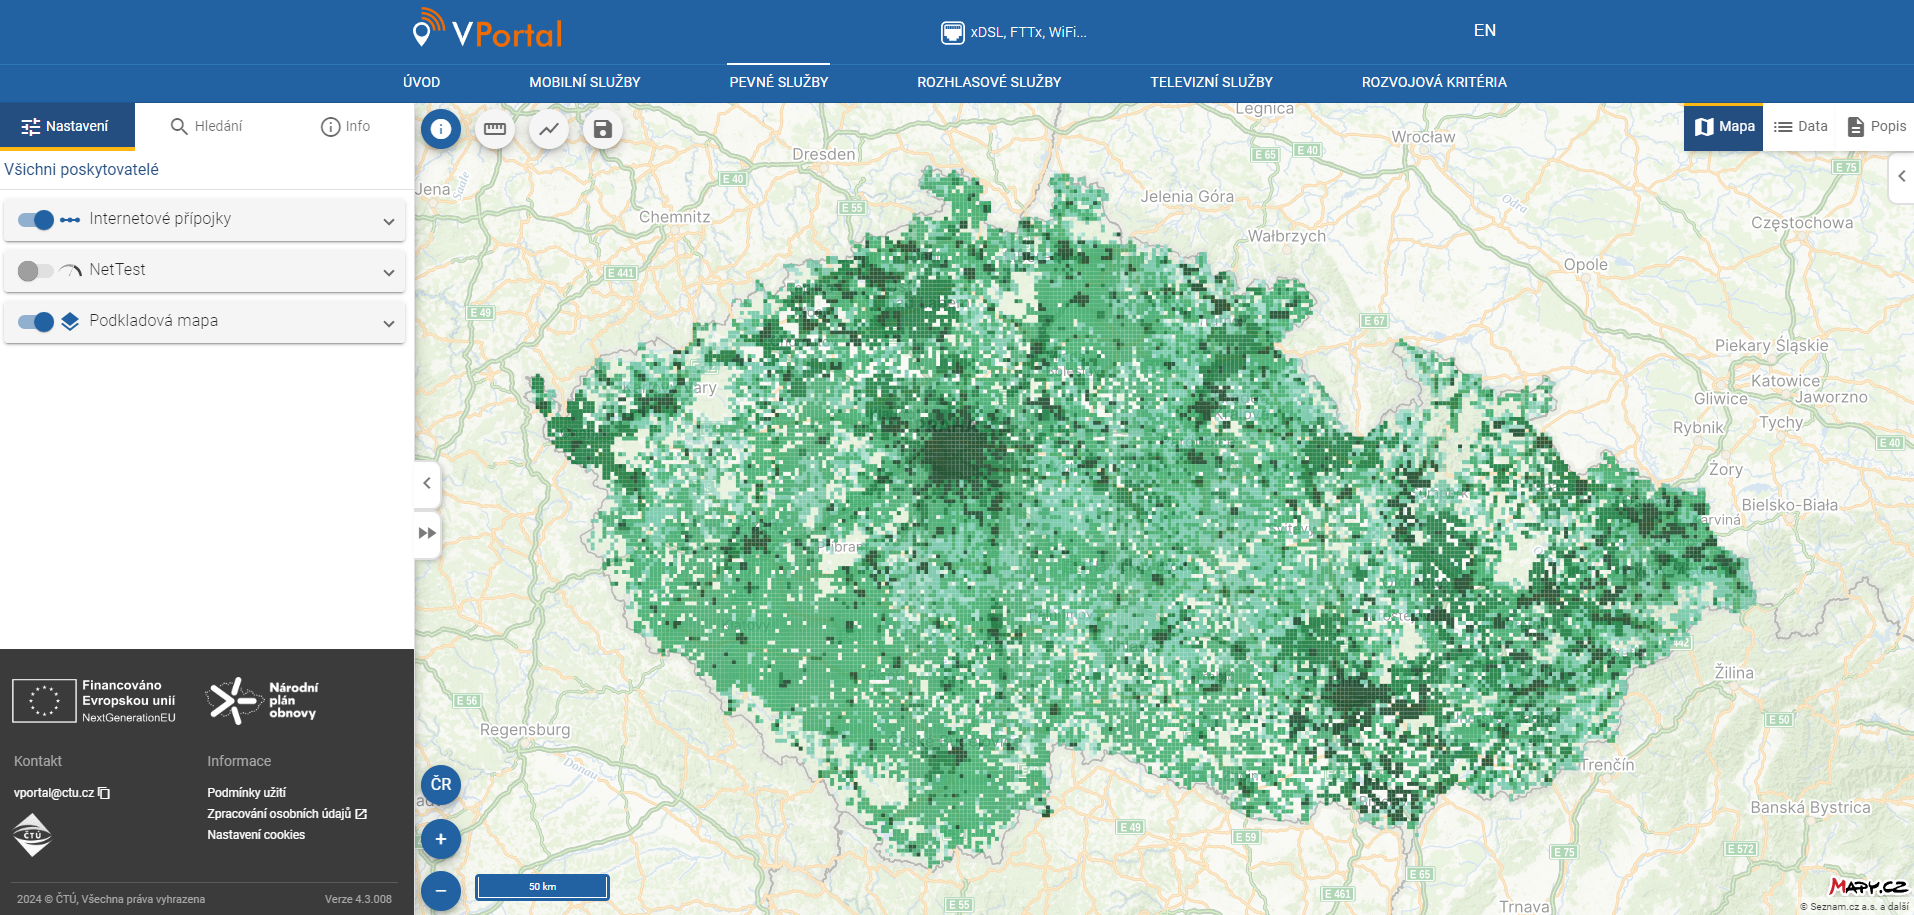The image size is (1914, 915).
Task: Click the double-arrow fast forward panel button
Action: [427, 533]
